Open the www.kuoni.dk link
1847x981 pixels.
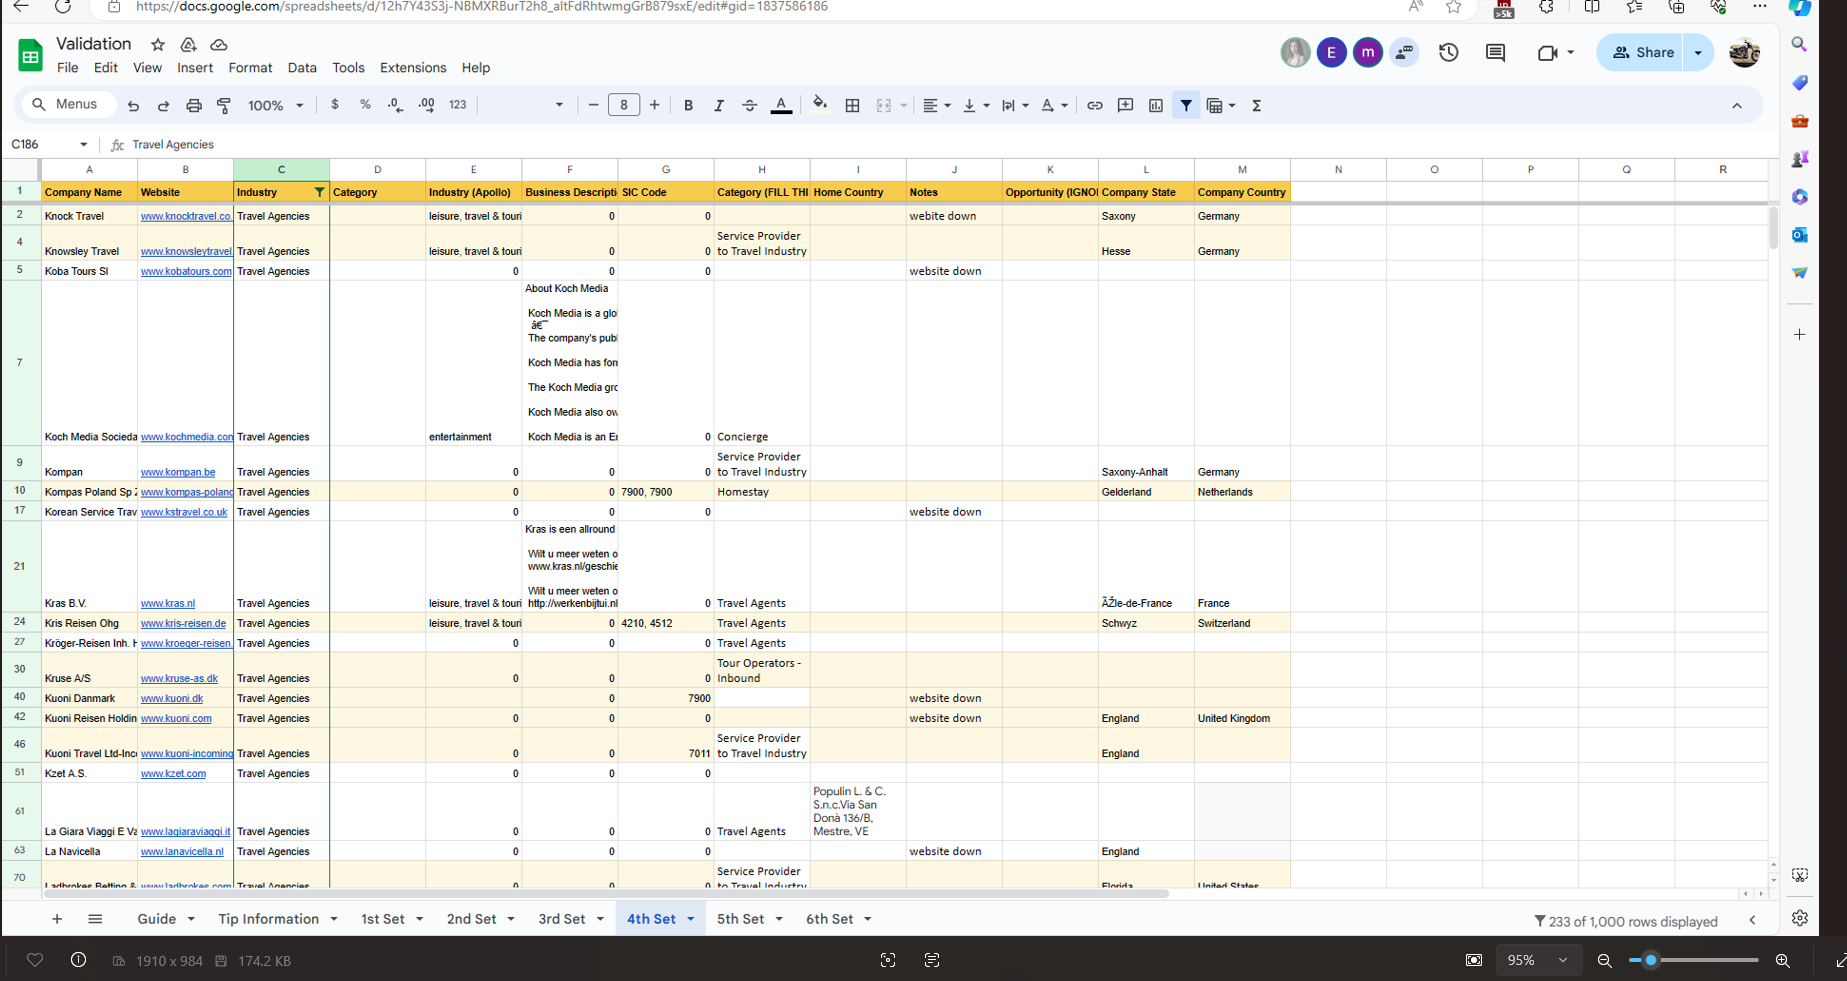tap(172, 699)
